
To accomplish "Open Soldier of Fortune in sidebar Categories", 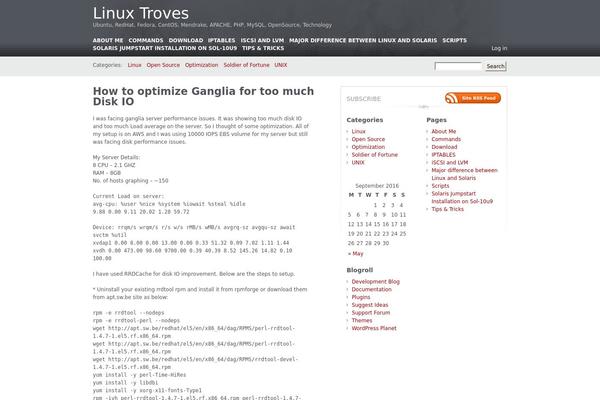I will pyautogui.click(x=375, y=155).
